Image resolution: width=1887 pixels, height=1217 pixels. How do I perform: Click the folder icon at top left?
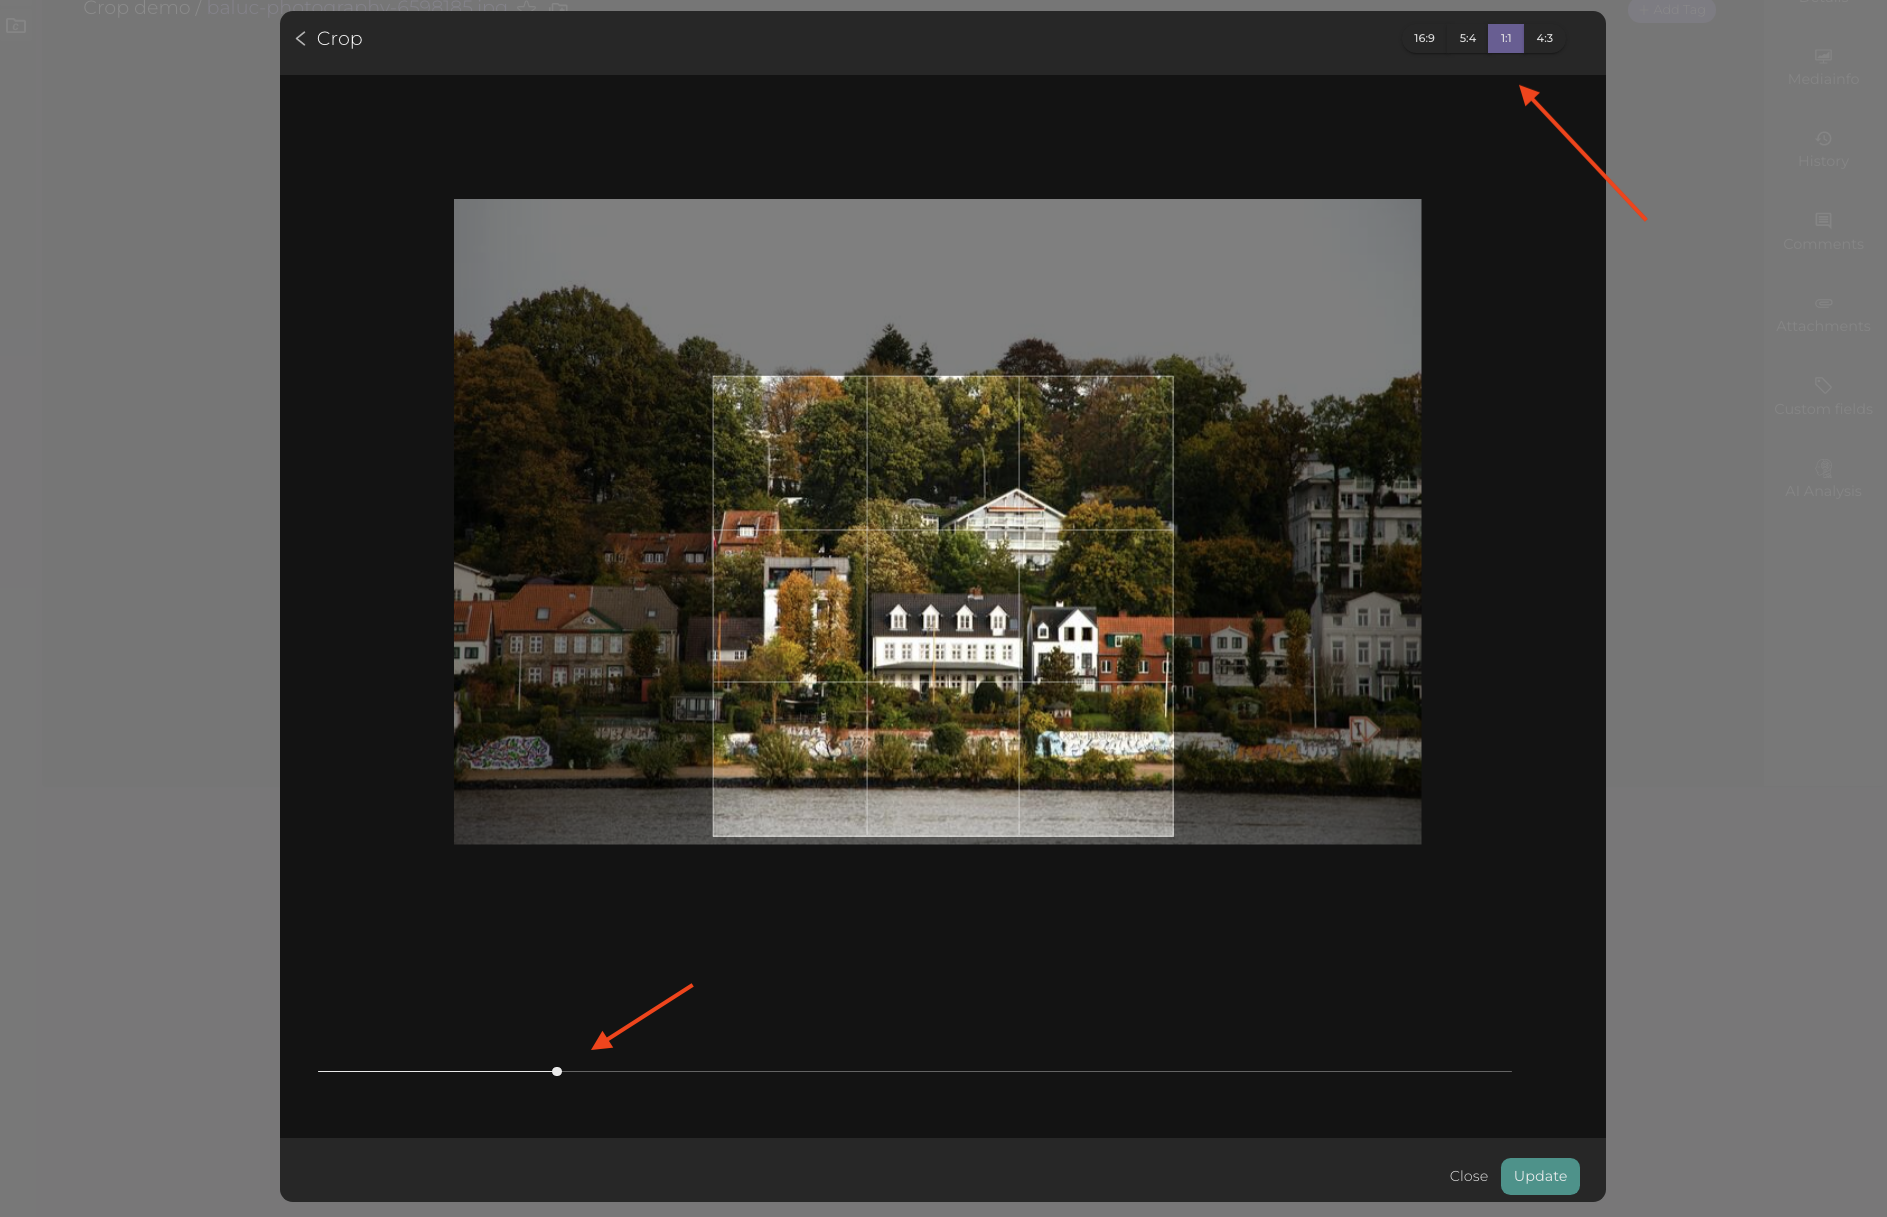click(x=16, y=26)
